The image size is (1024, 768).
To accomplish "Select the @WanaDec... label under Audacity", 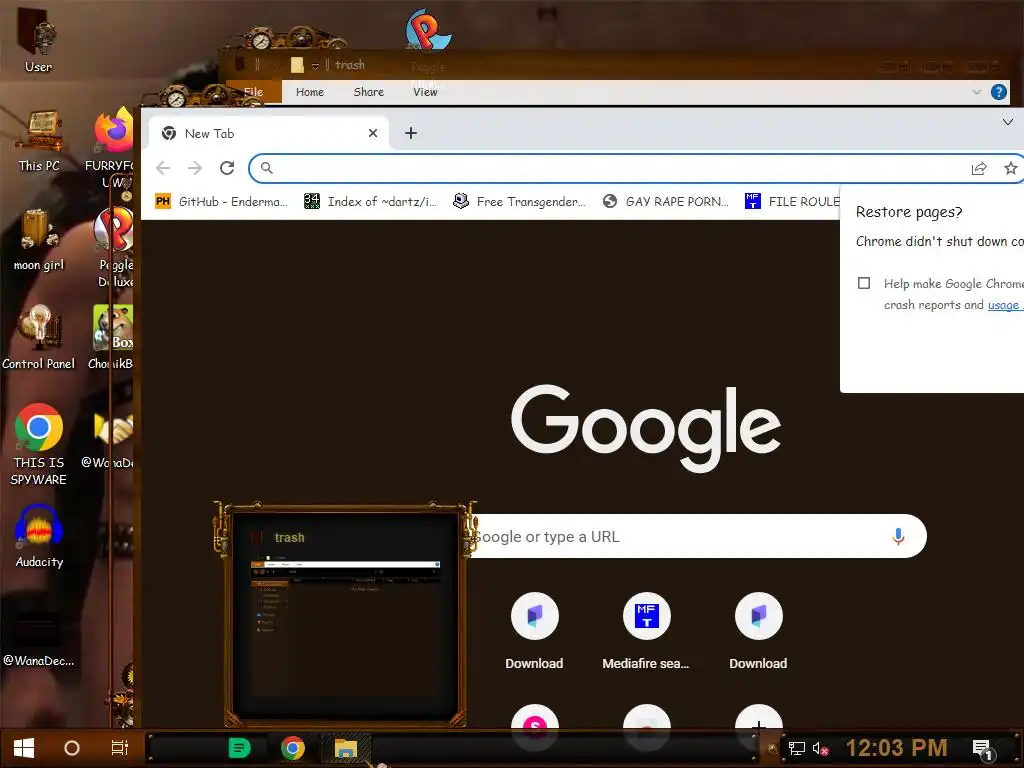I will tap(39, 660).
